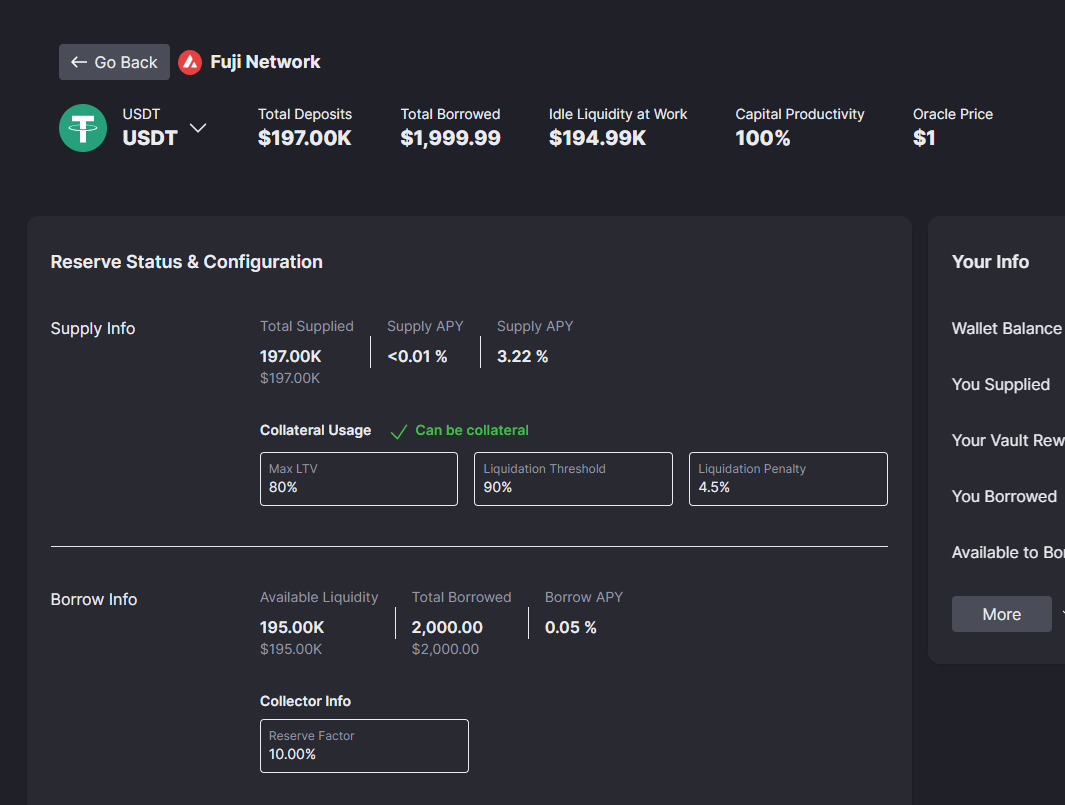Click the Wallet Balance row label
The width and height of the screenshot is (1065, 805).
pyautogui.click(x=1006, y=329)
